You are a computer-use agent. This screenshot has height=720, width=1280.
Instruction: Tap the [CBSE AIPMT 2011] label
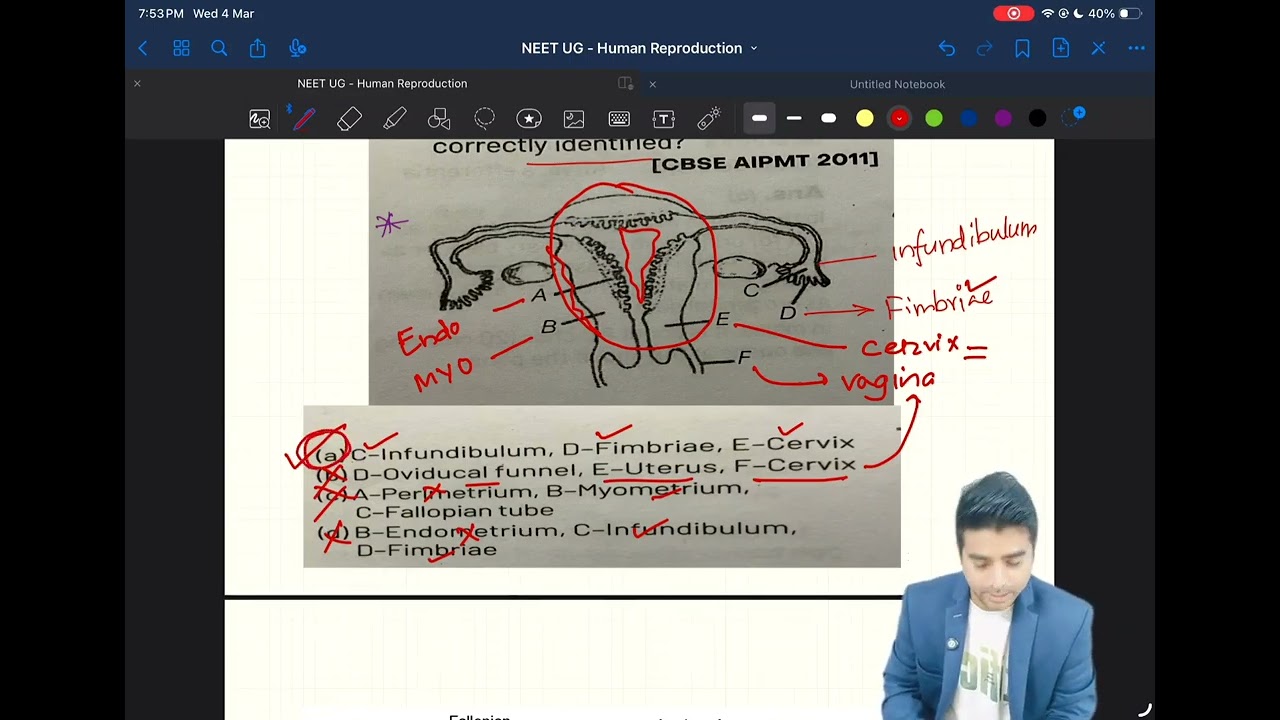pos(765,160)
